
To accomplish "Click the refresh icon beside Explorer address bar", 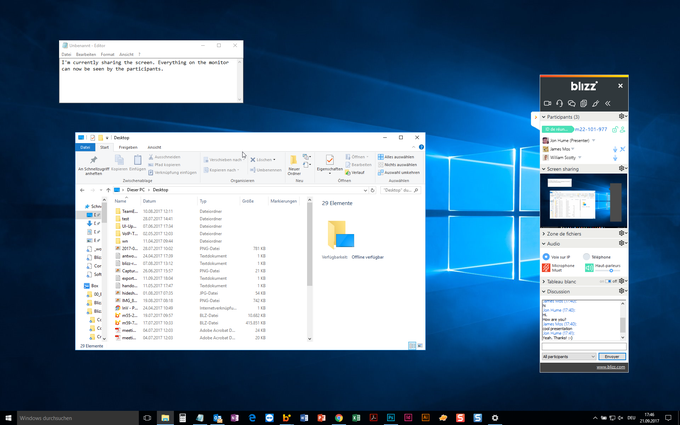I will pyautogui.click(x=372, y=190).
